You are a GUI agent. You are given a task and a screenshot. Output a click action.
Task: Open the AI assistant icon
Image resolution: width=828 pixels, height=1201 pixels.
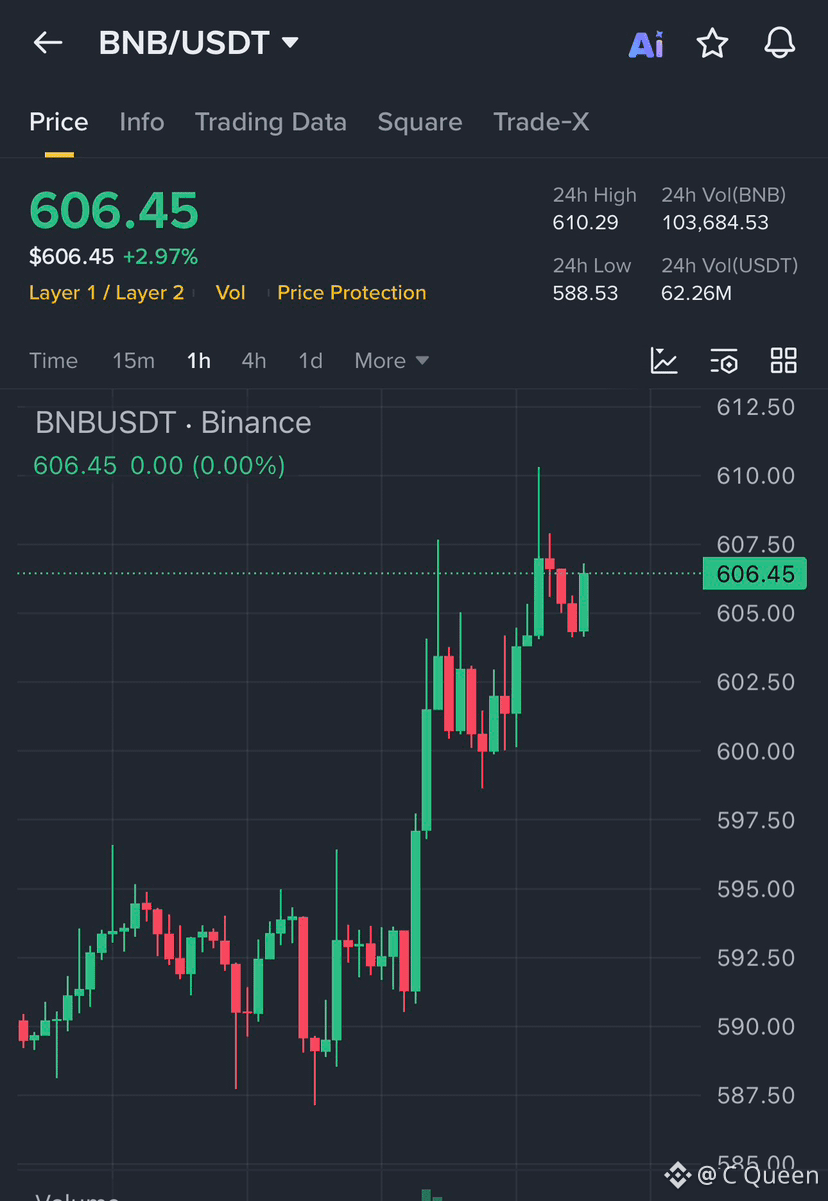tap(646, 44)
